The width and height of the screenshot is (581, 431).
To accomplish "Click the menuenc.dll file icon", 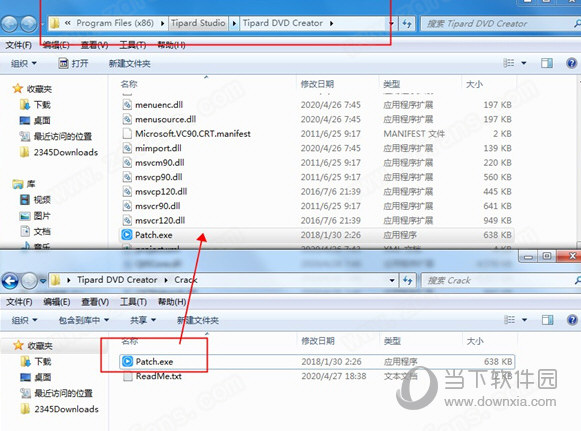I will [x=127, y=105].
